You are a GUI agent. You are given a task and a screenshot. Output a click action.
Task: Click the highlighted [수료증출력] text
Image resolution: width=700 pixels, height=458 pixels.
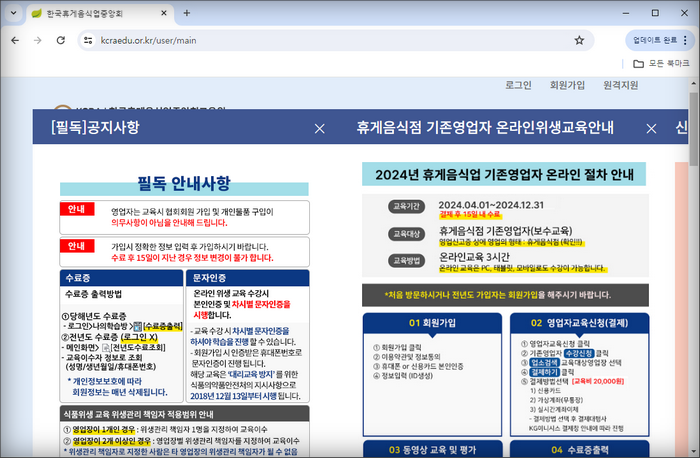(162, 326)
